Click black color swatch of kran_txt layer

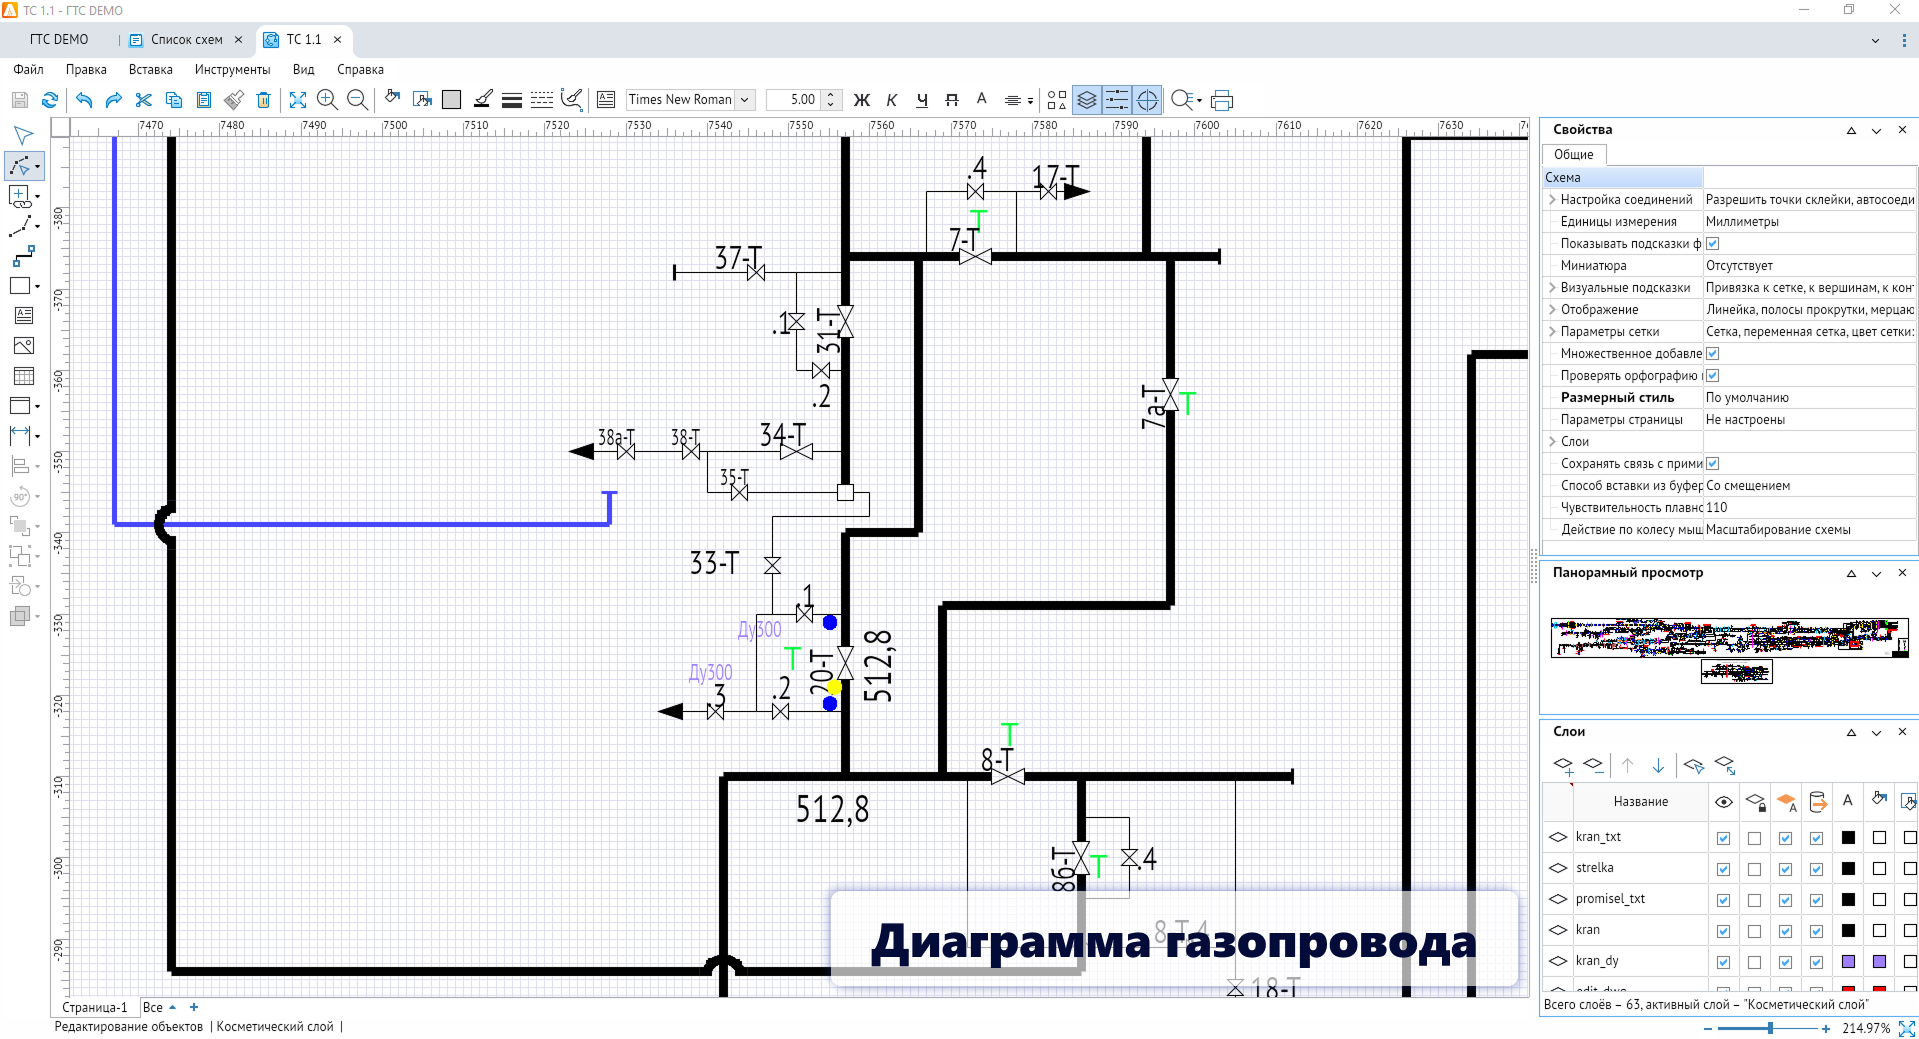point(1848,838)
